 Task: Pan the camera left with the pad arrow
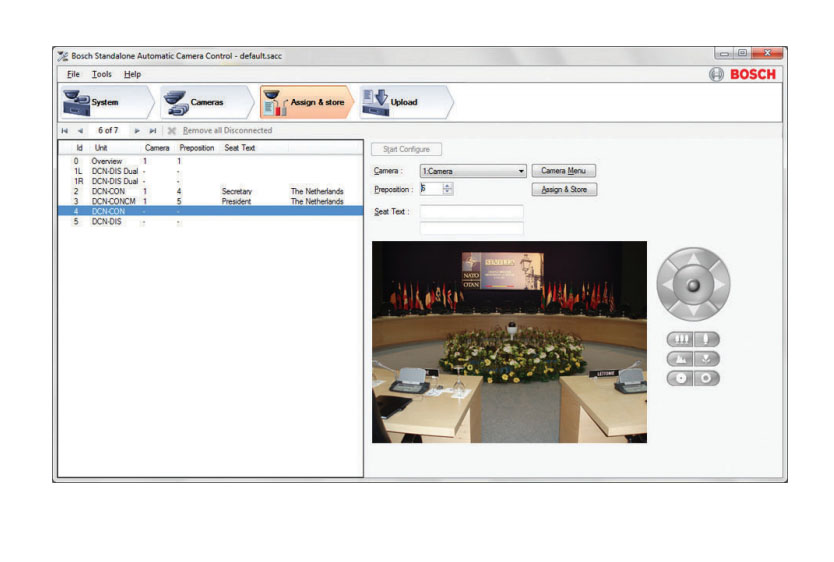click(x=668, y=284)
